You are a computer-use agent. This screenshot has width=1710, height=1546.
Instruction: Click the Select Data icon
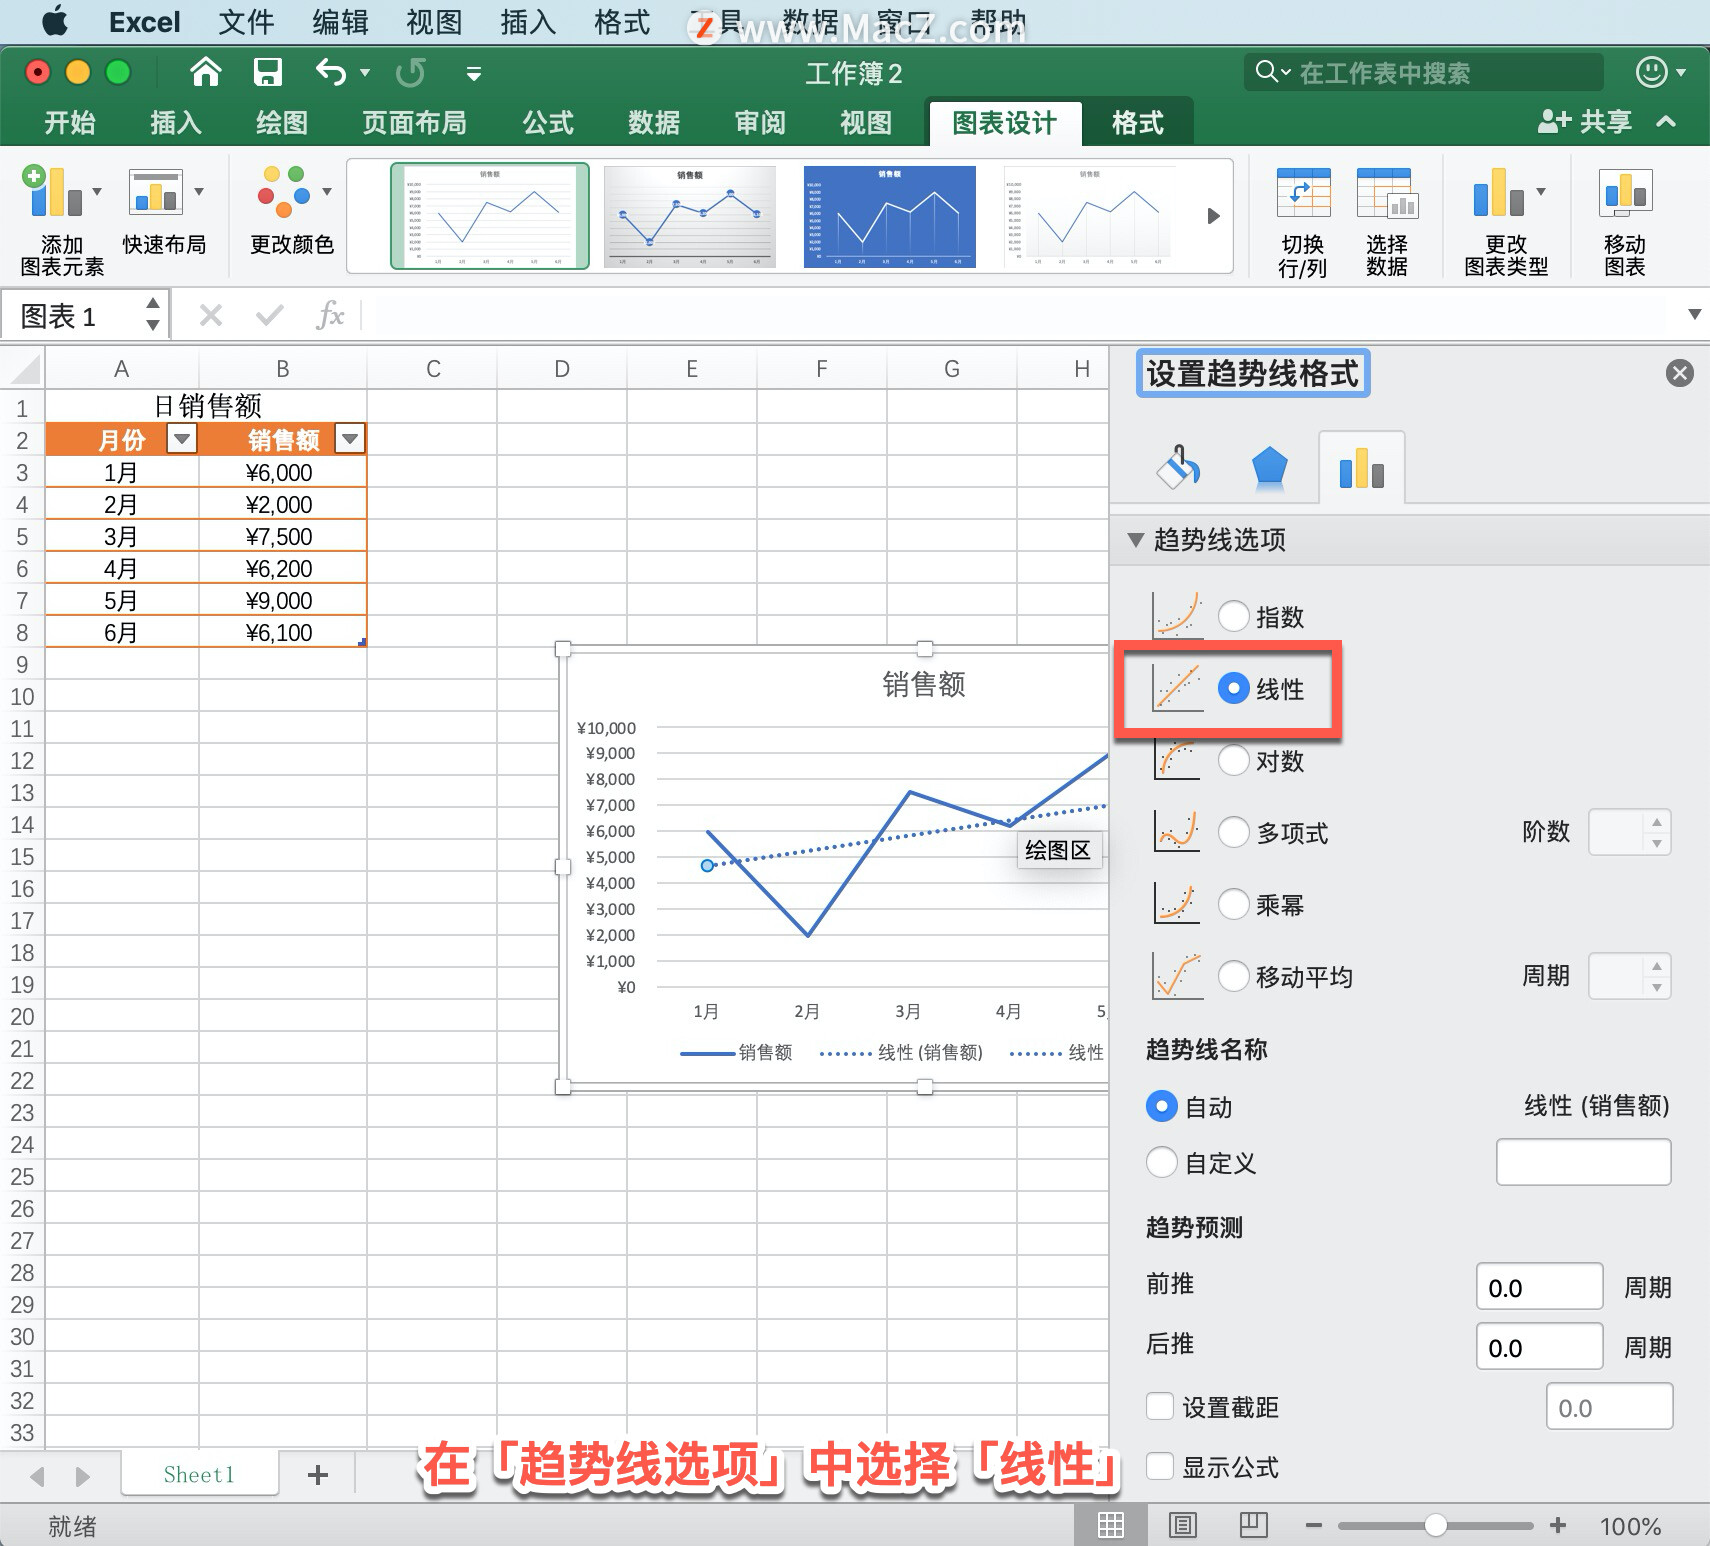[x=1386, y=193]
